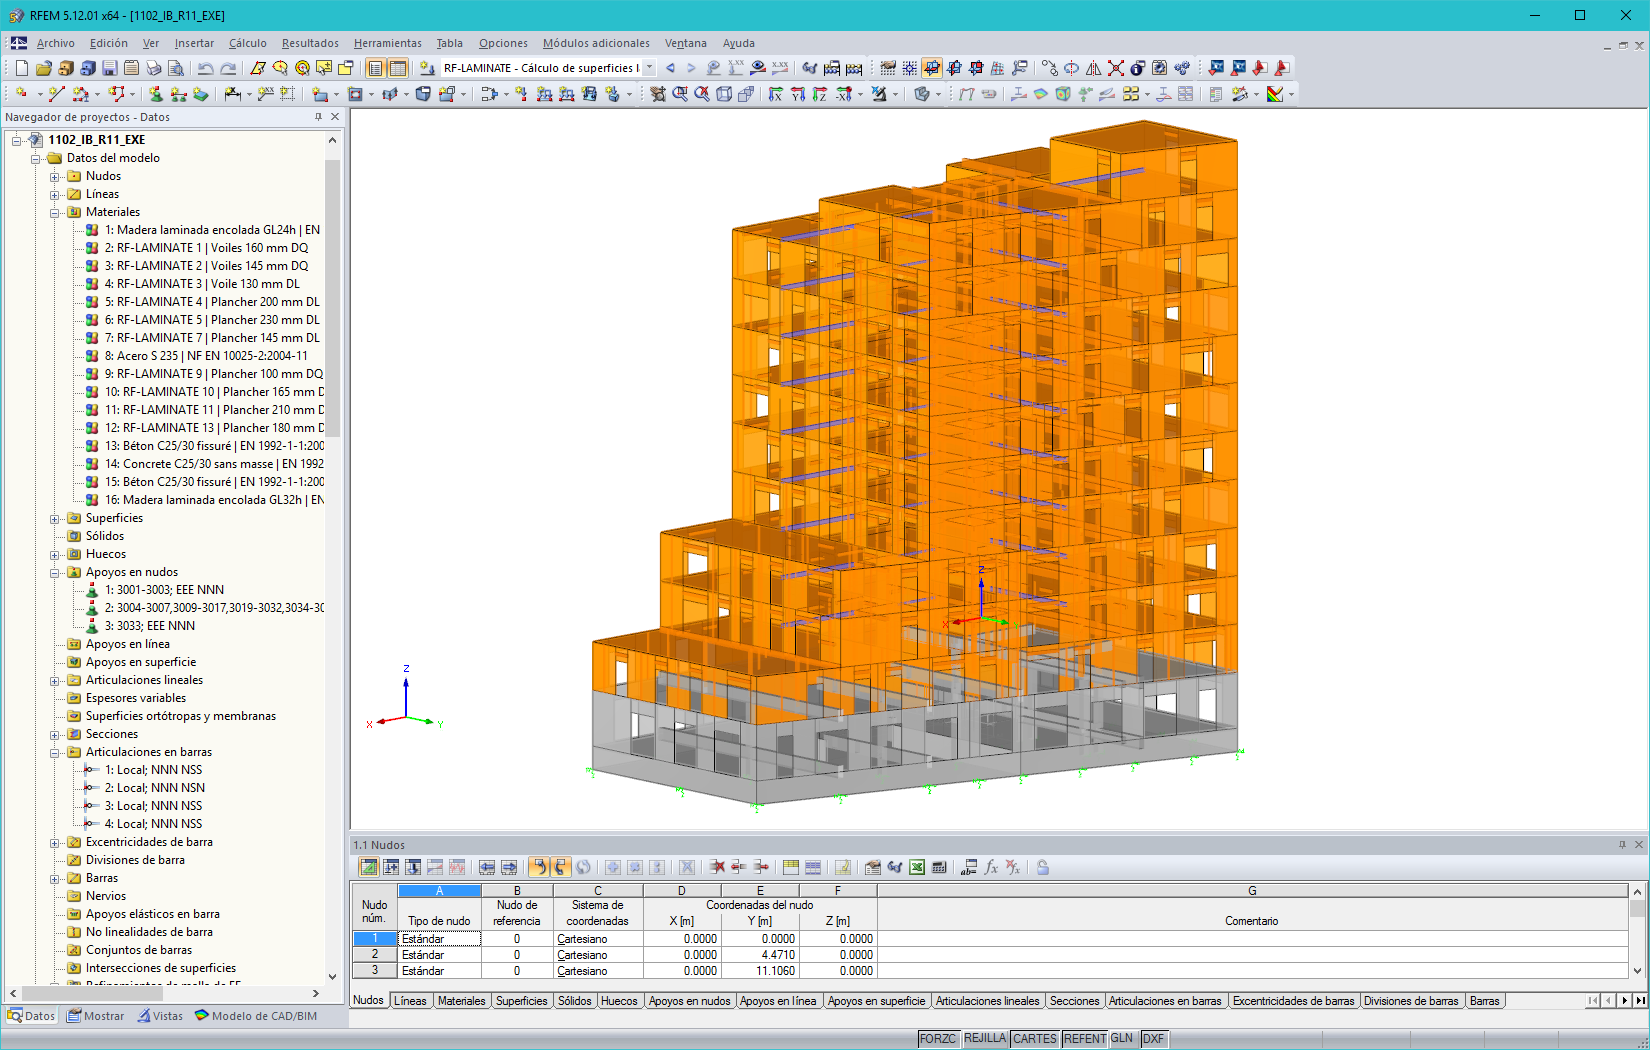
Task: Toggle FORZC in the bottom status bar
Action: click(938, 1038)
